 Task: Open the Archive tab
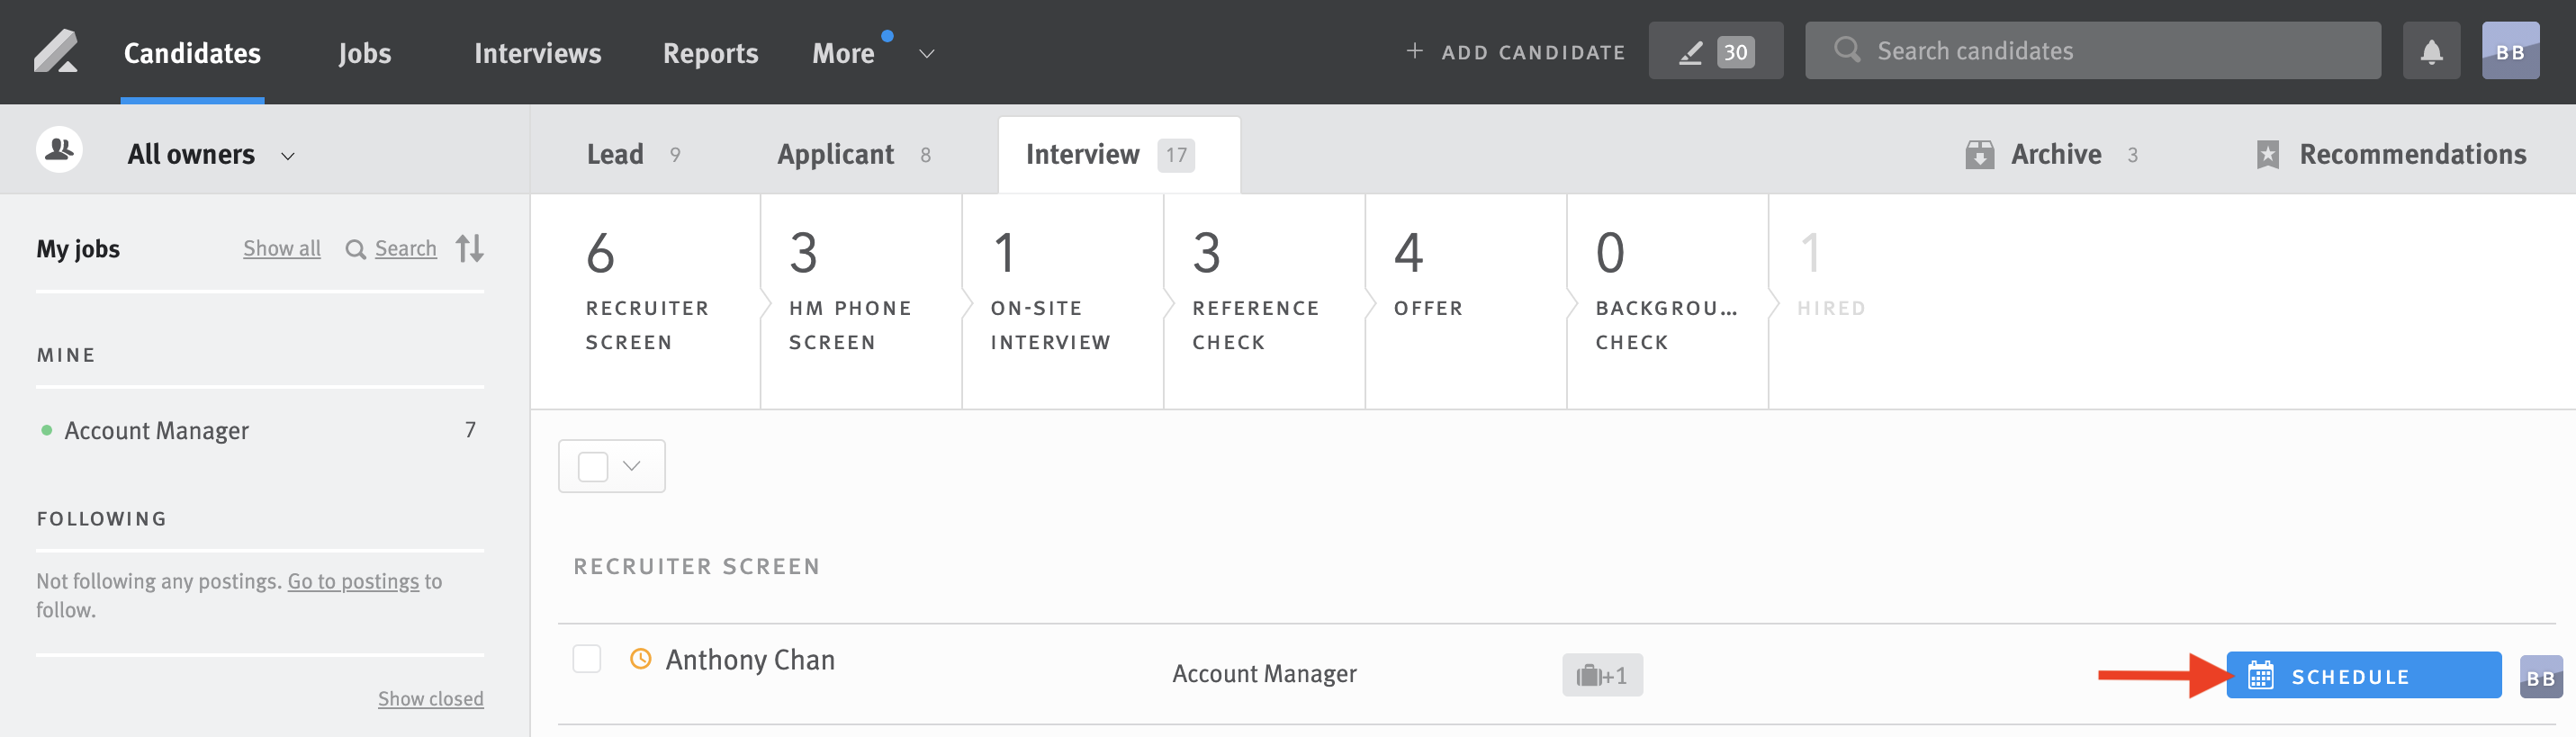click(2052, 154)
